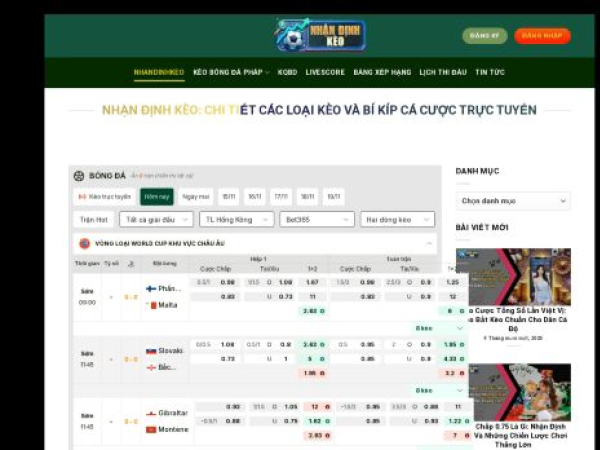
Task: Collapse Vòng loại World Cup khu vực Châu Âu section
Action: pyautogui.click(x=429, y=243)
